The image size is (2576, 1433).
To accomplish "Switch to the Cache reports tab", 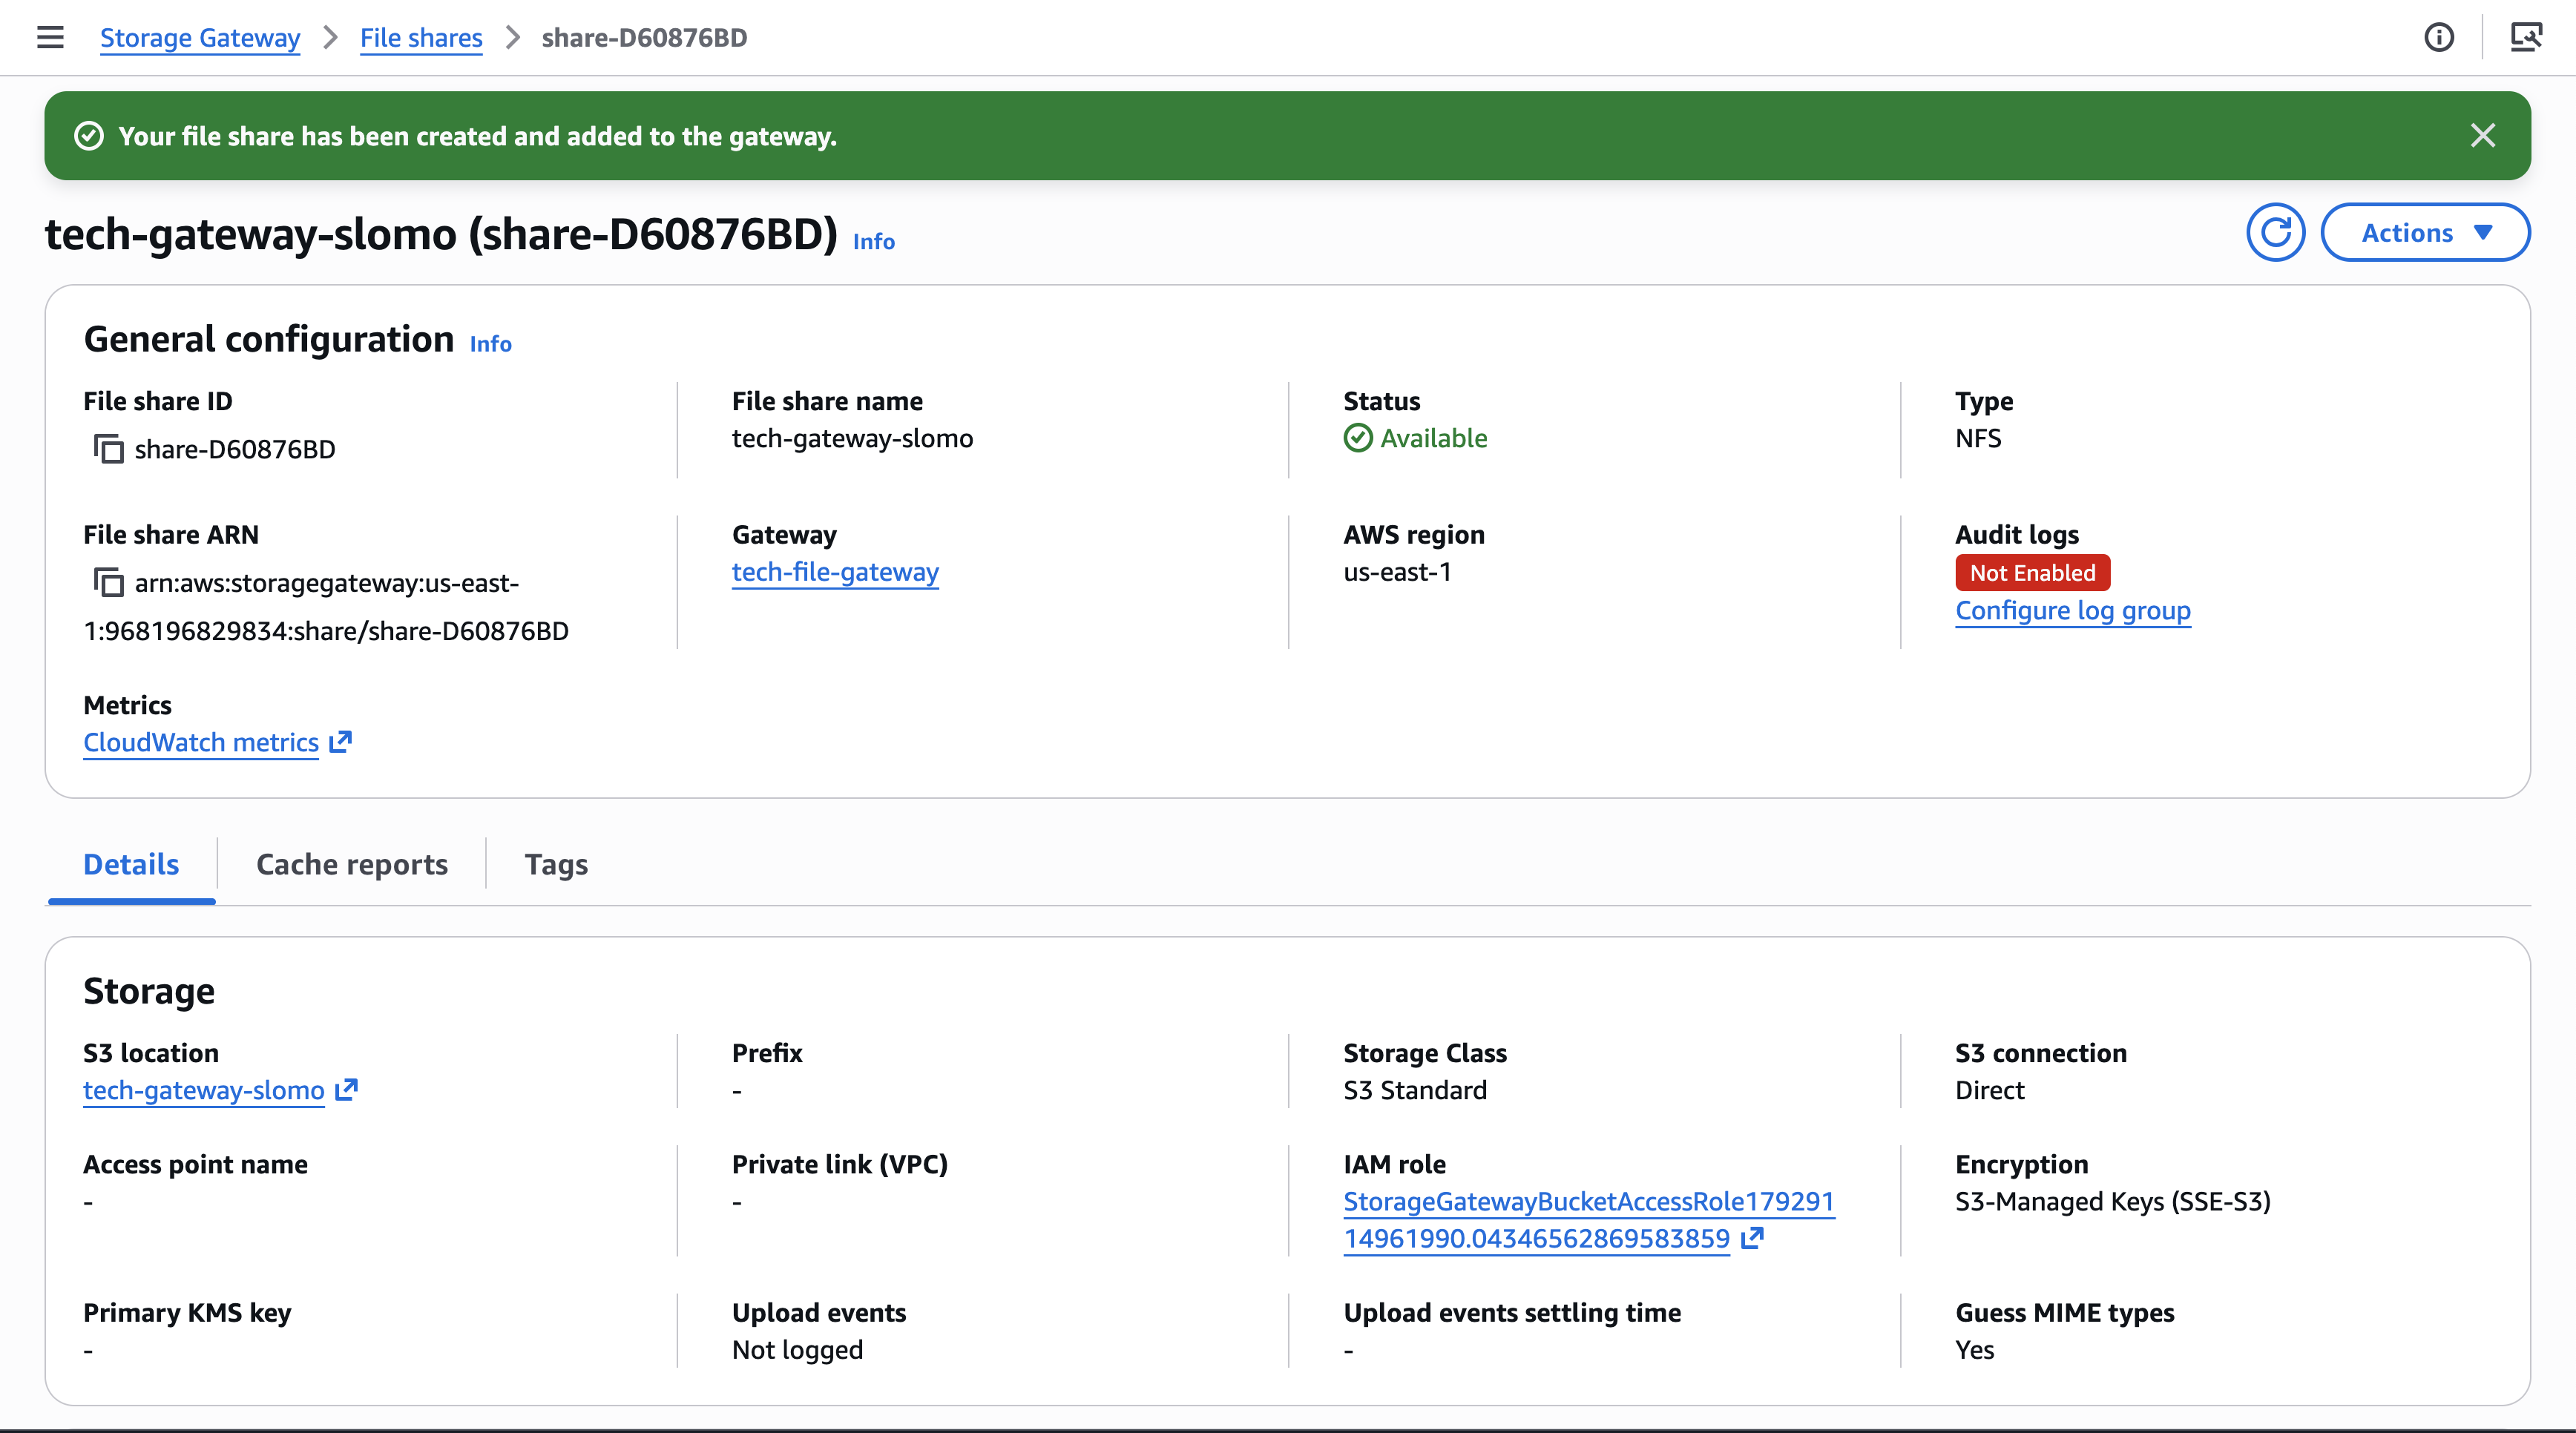I will pos(352,864).
